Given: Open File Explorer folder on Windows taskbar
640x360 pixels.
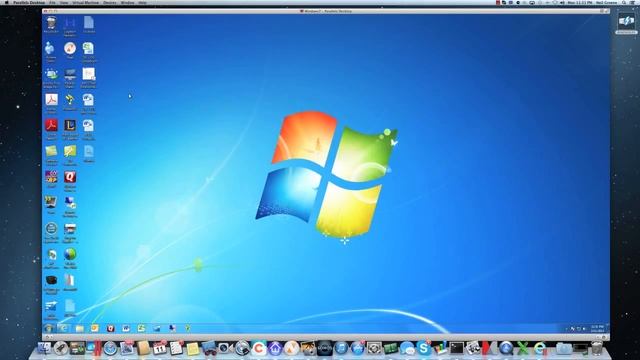Looking at the screenshot, I should pos(80,328).
